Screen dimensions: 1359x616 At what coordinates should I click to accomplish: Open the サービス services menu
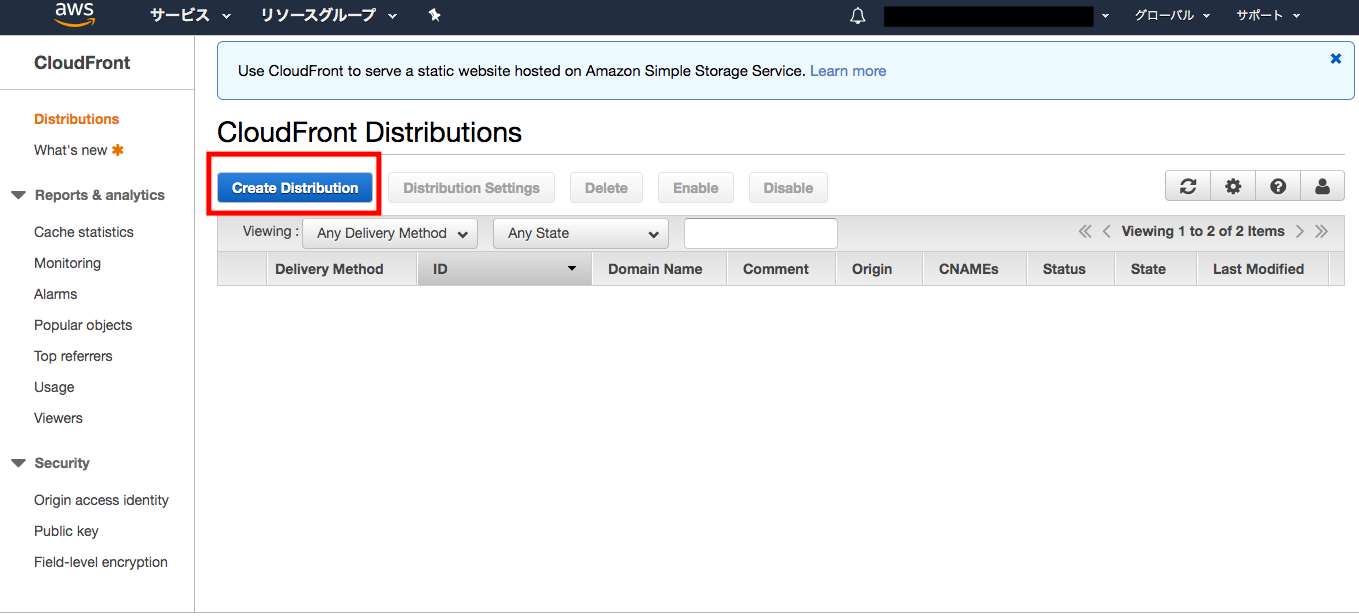point(190,15)
